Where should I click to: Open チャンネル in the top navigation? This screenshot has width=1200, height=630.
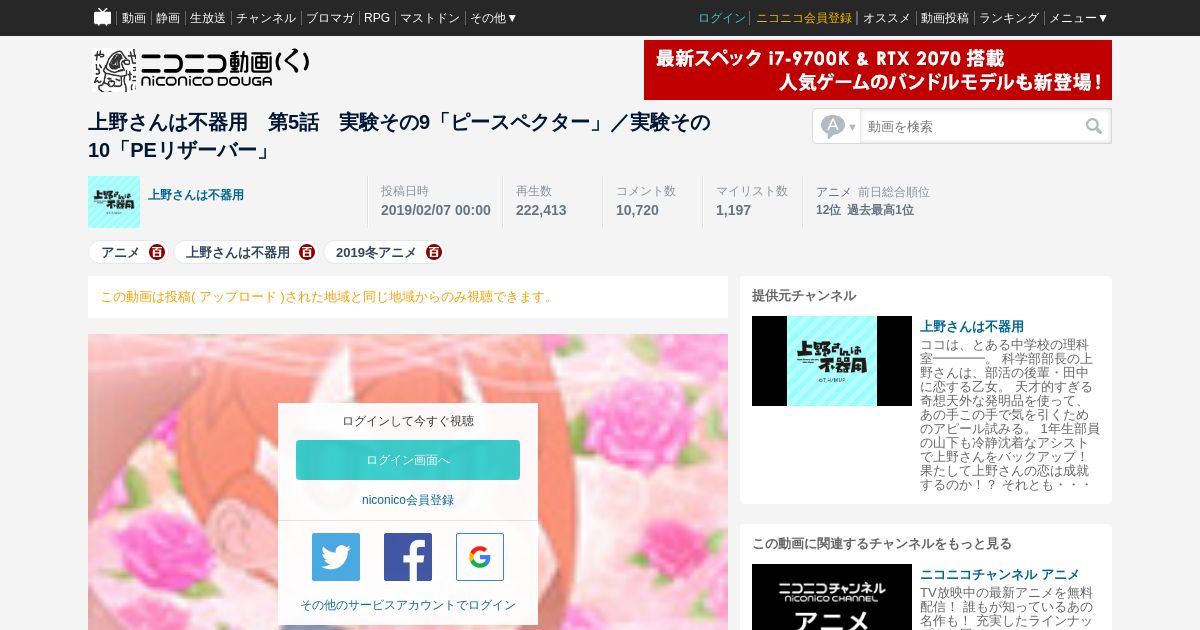pyautogui.click(x=266, y=18)
